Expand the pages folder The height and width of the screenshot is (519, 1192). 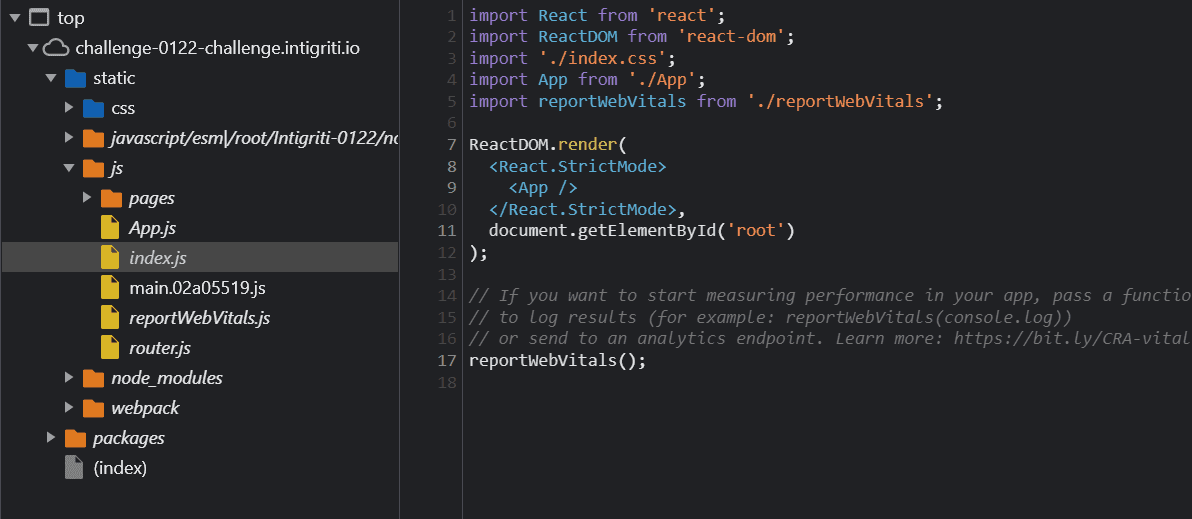pyautogui.click(x=87, y=198)
